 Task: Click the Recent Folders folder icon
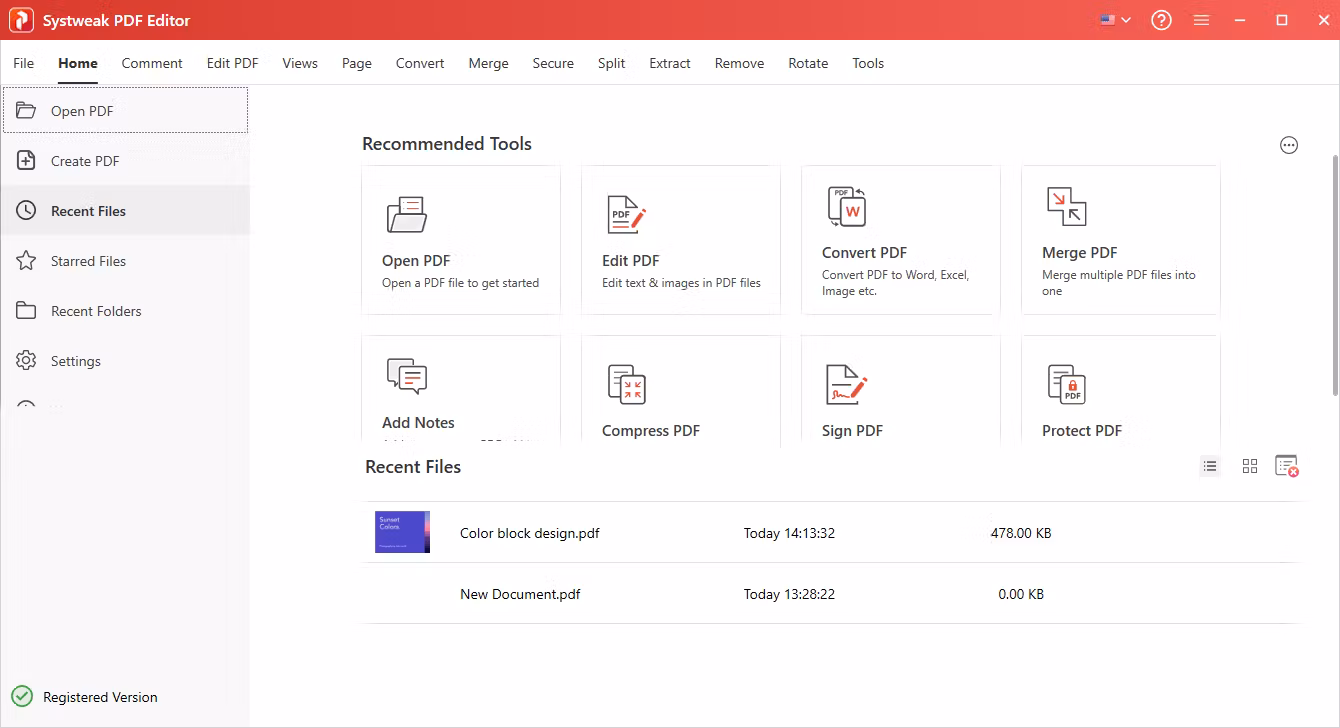point(26,311)
